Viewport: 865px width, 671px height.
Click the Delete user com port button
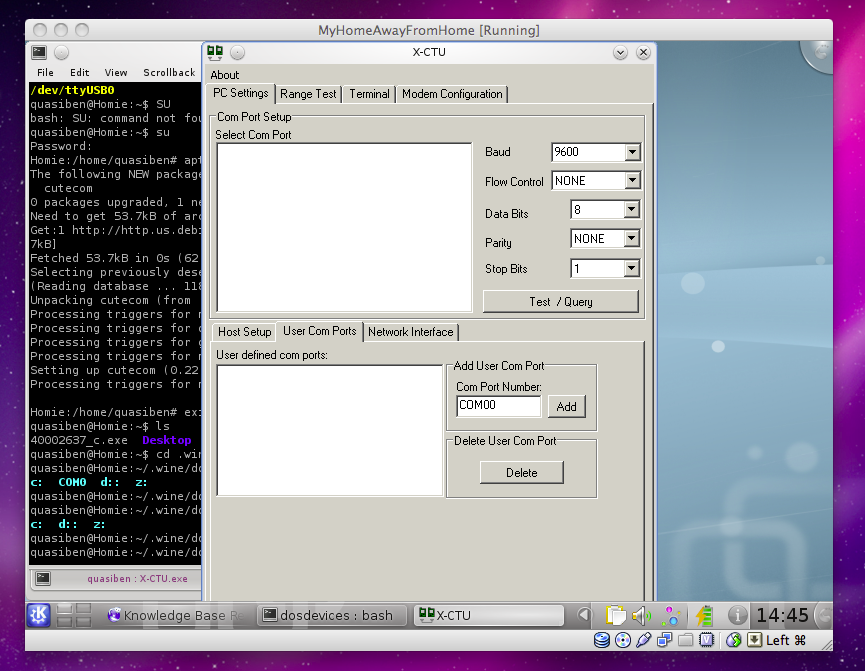tap(521, 473)
